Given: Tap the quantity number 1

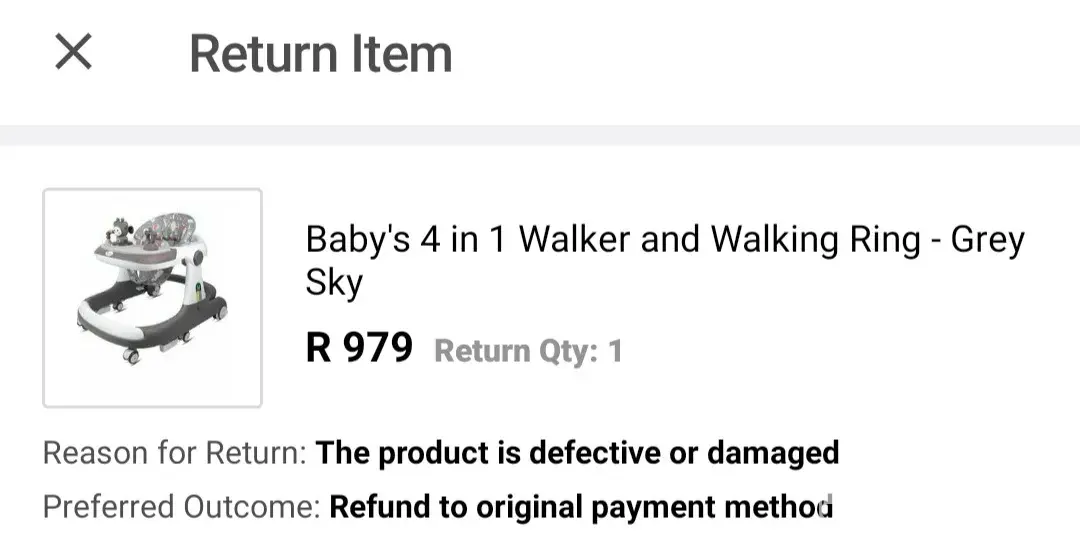Looking at the screenshot, I should click(615, 351).
